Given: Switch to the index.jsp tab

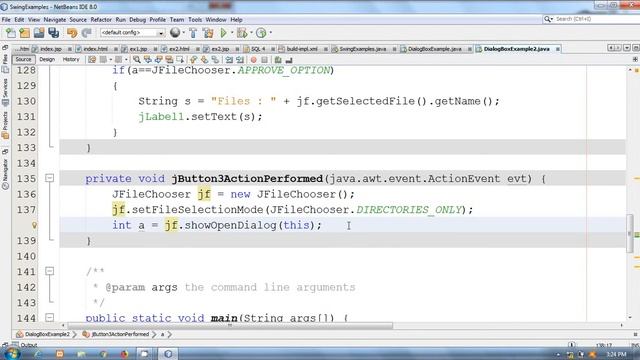Looking at the screenshot, I should pyautogui.click(x=51, y=49).
